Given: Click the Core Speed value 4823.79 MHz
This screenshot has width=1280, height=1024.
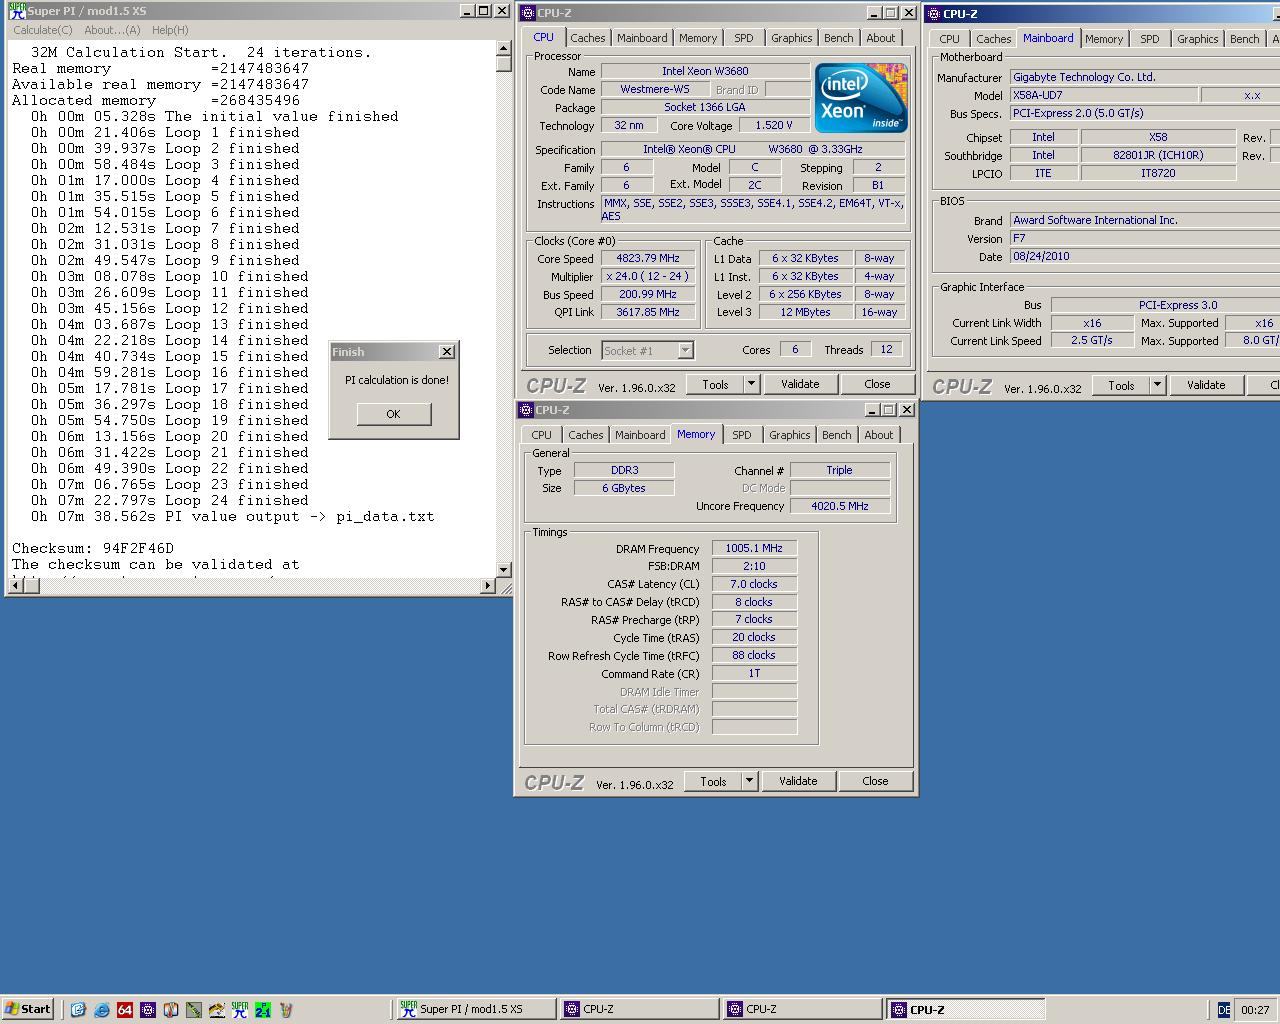Looking at the screenshot, I should click(648, 258).
